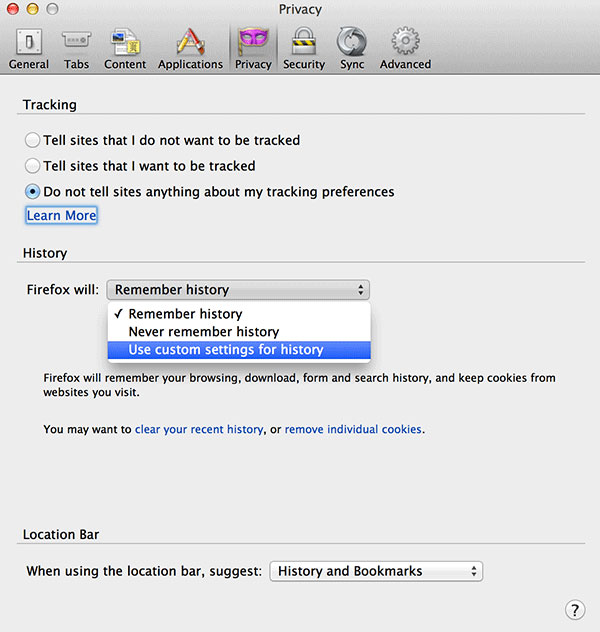The image size is (600, 632).
Task: Open the 'Firefox will' history dropdown
Action: coord(238,290)
